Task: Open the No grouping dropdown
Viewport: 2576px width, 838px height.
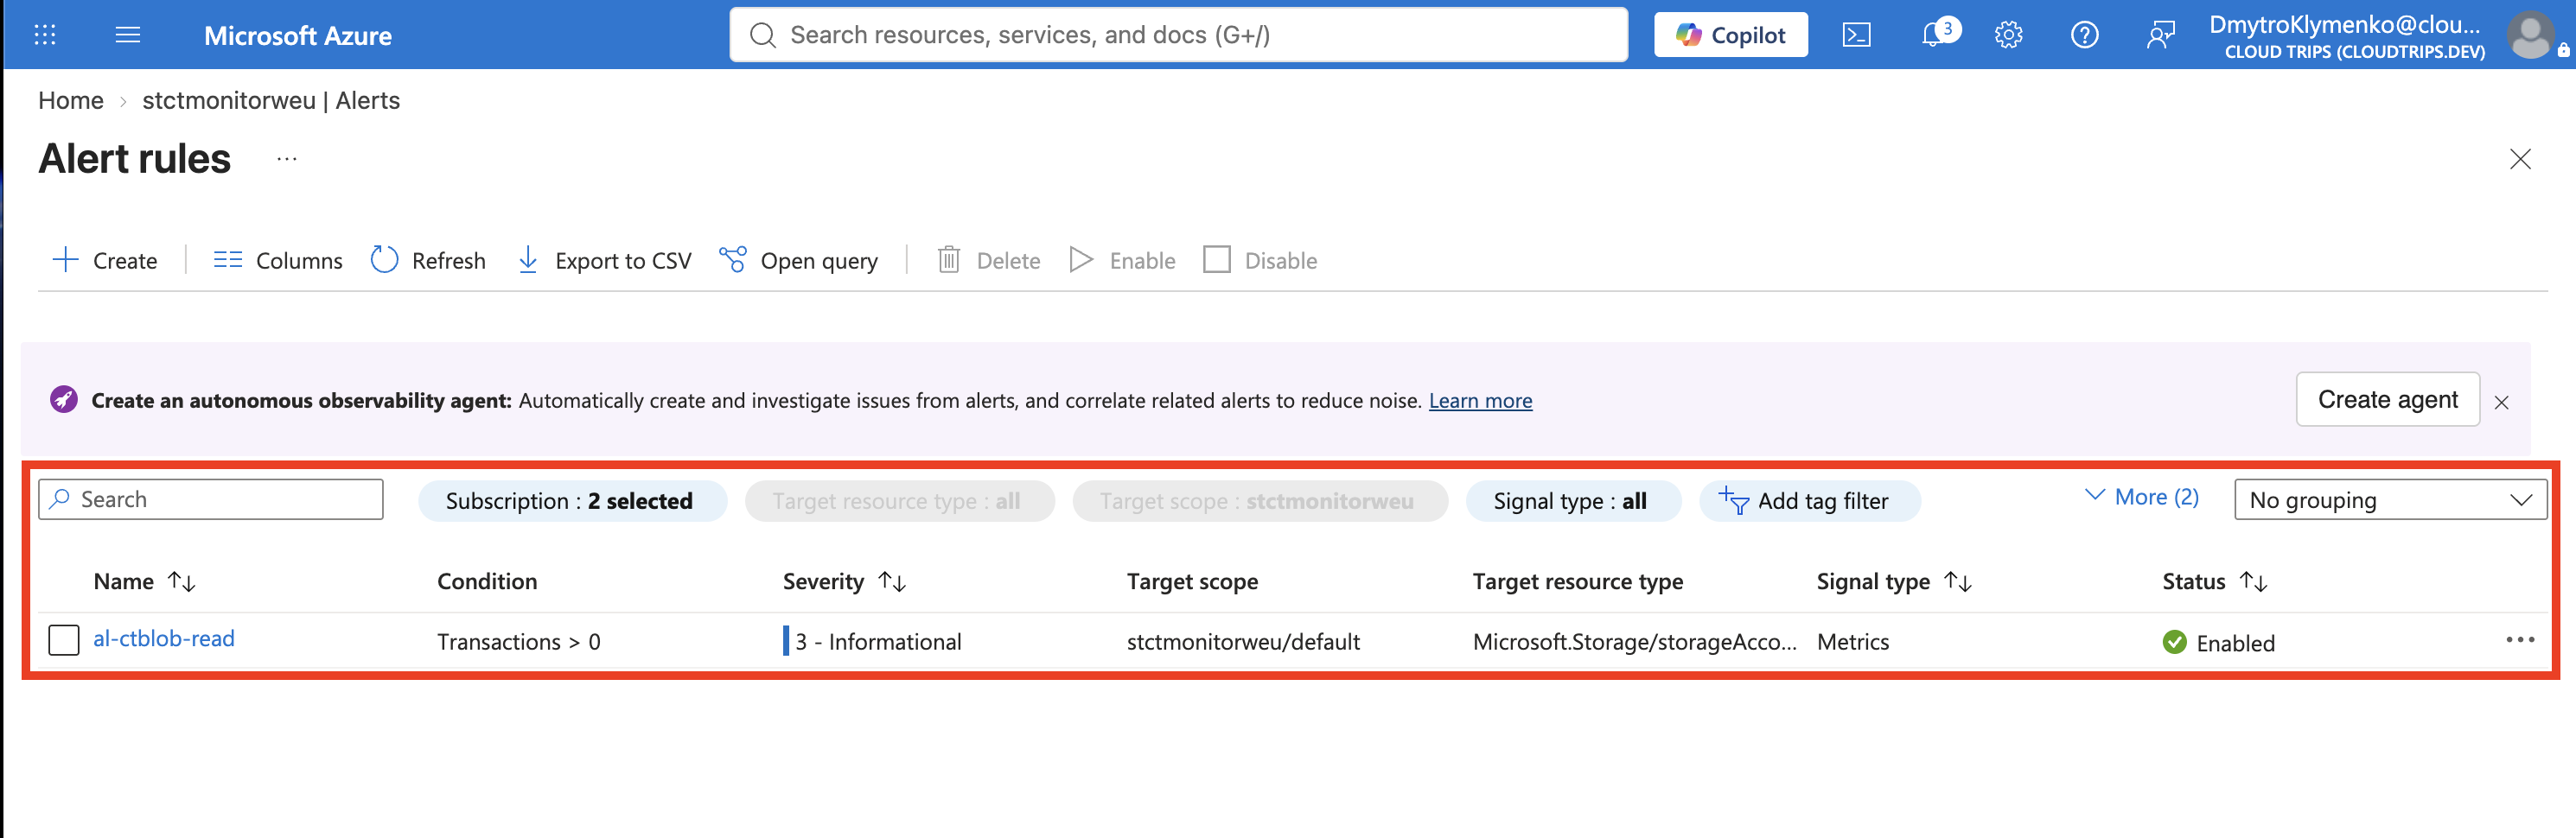Action: 2390,500
